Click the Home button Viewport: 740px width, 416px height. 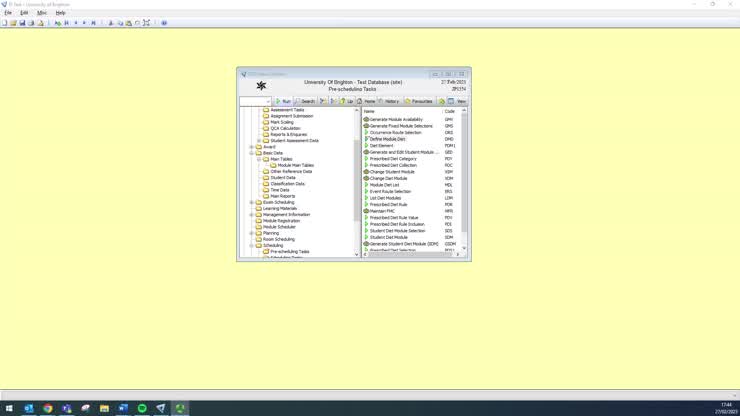[x=366, y=101]
